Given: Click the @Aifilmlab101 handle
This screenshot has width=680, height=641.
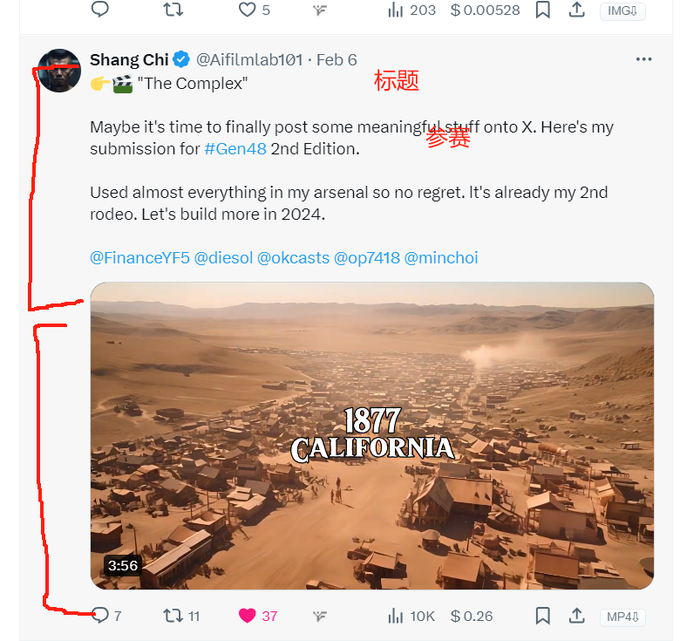Looking at the screenshot, I should (x=249, y=60).
